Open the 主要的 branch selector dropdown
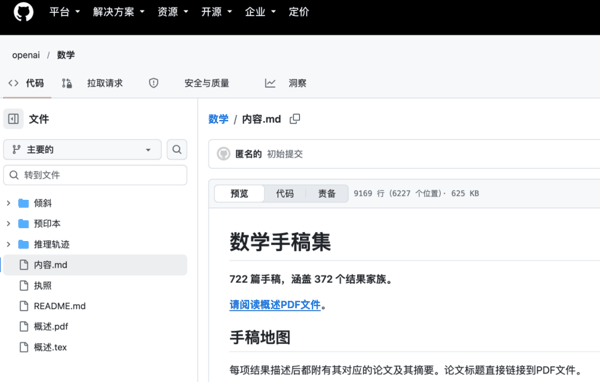The width and height of the screenshot is (600, 382). coord(82,150)
